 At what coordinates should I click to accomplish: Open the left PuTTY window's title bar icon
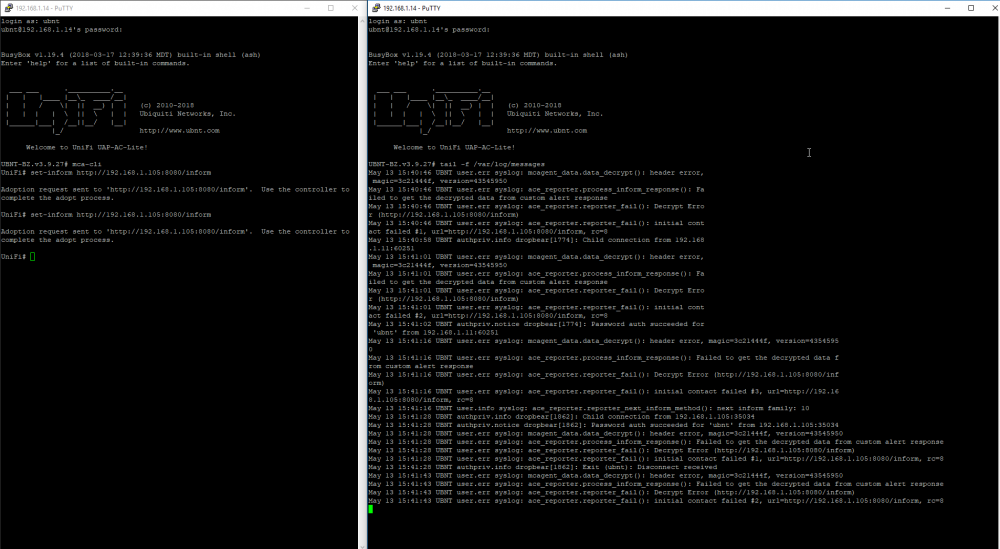pyautogui.click(x=8, y=8)
